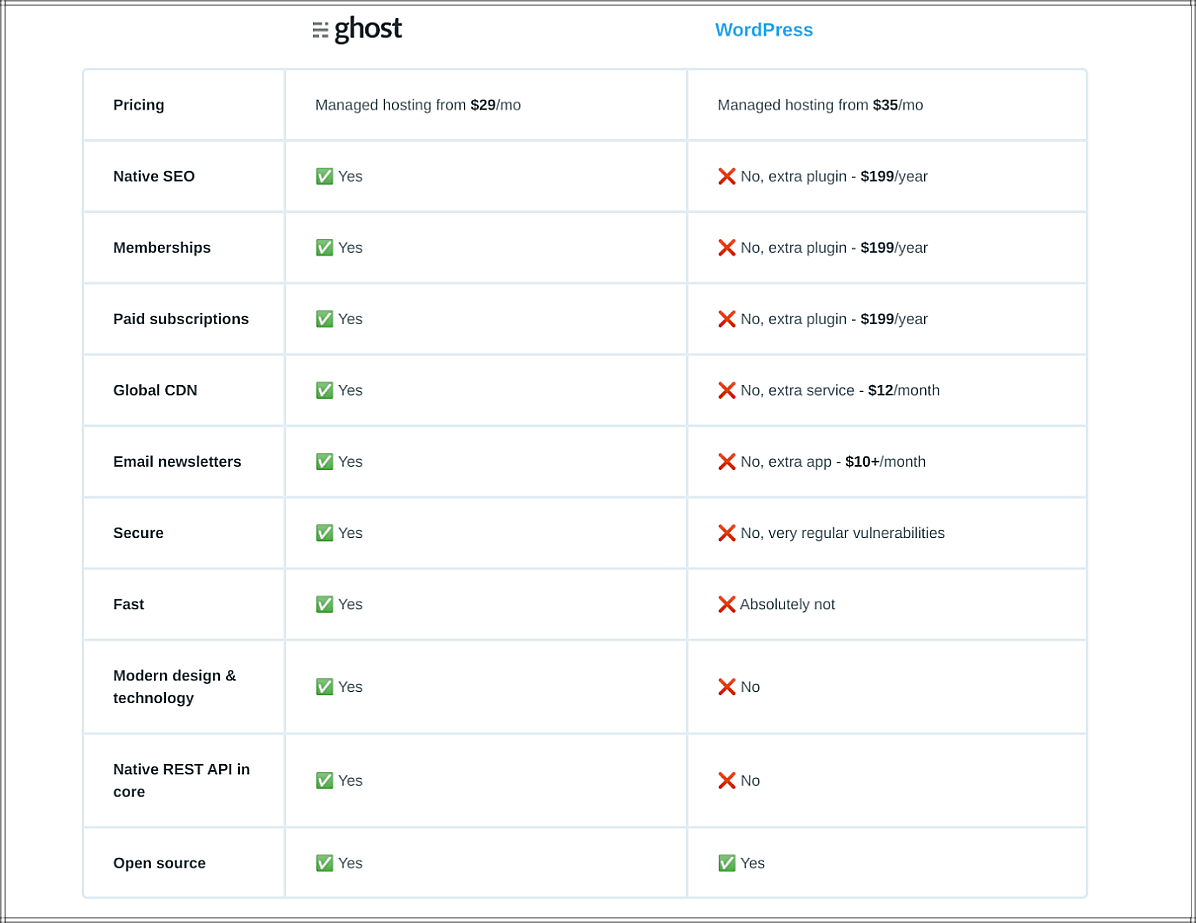Select the 'Pricing' row label

[x=139, y=105]
